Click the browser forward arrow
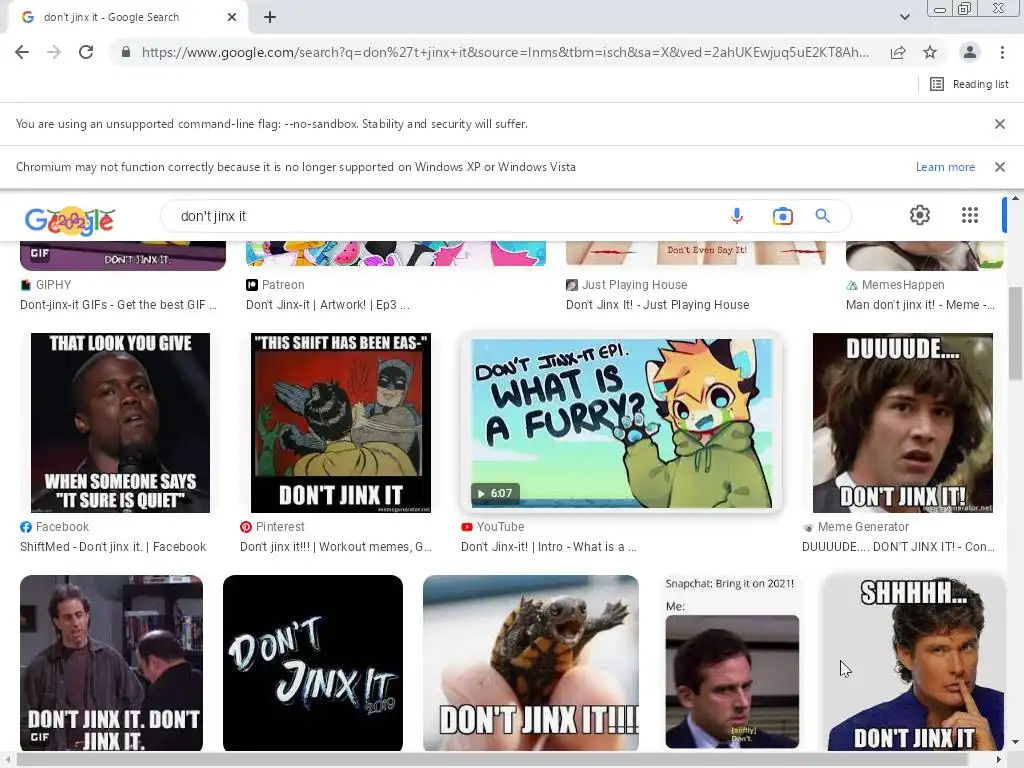This screenshot has width=1024, height=768. click(54, 52)
